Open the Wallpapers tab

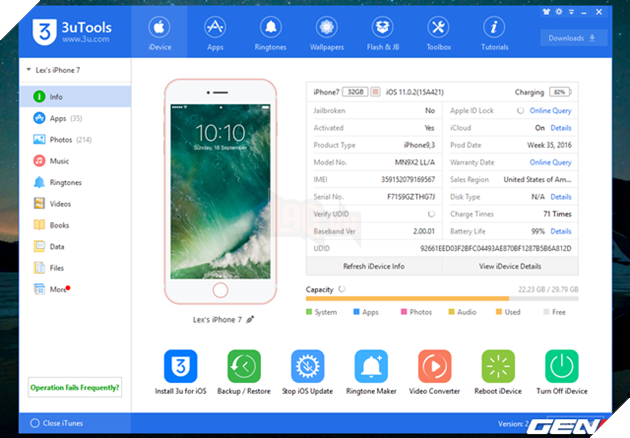tap(327, 34)
